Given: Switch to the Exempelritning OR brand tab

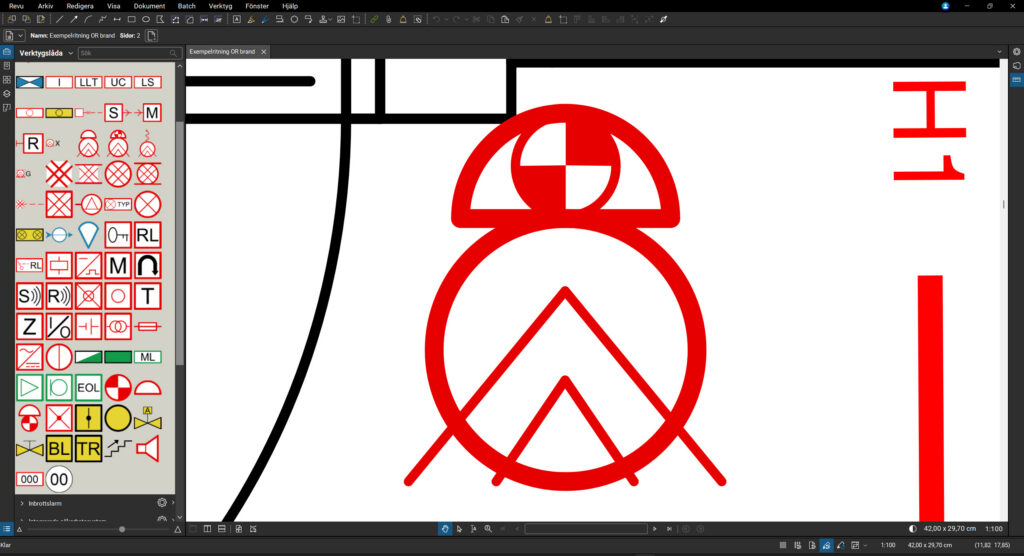Looking at the screenshot, I should (222, 52).
